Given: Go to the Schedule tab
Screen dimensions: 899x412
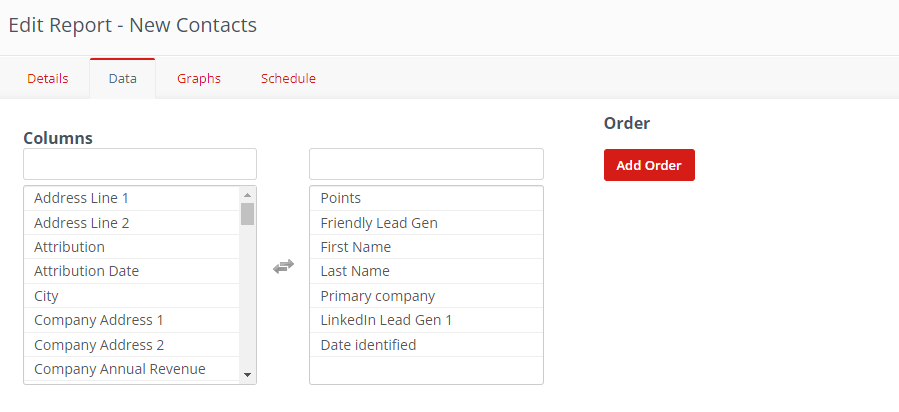Looking at the screenshot, I should coord(288,79).
